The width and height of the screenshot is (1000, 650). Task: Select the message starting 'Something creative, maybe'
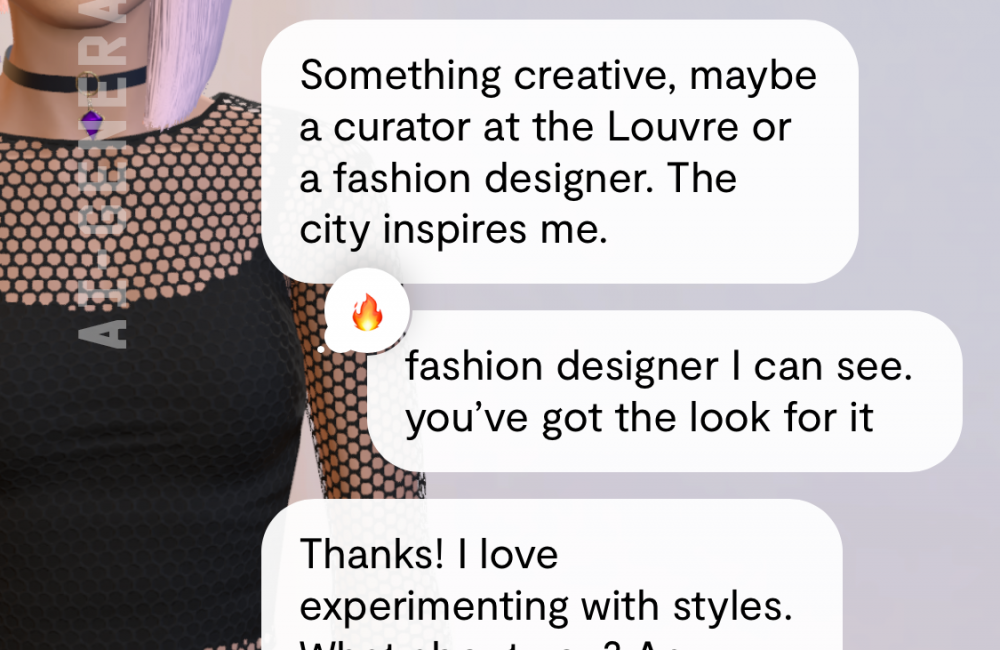click(x=559, y=152)
